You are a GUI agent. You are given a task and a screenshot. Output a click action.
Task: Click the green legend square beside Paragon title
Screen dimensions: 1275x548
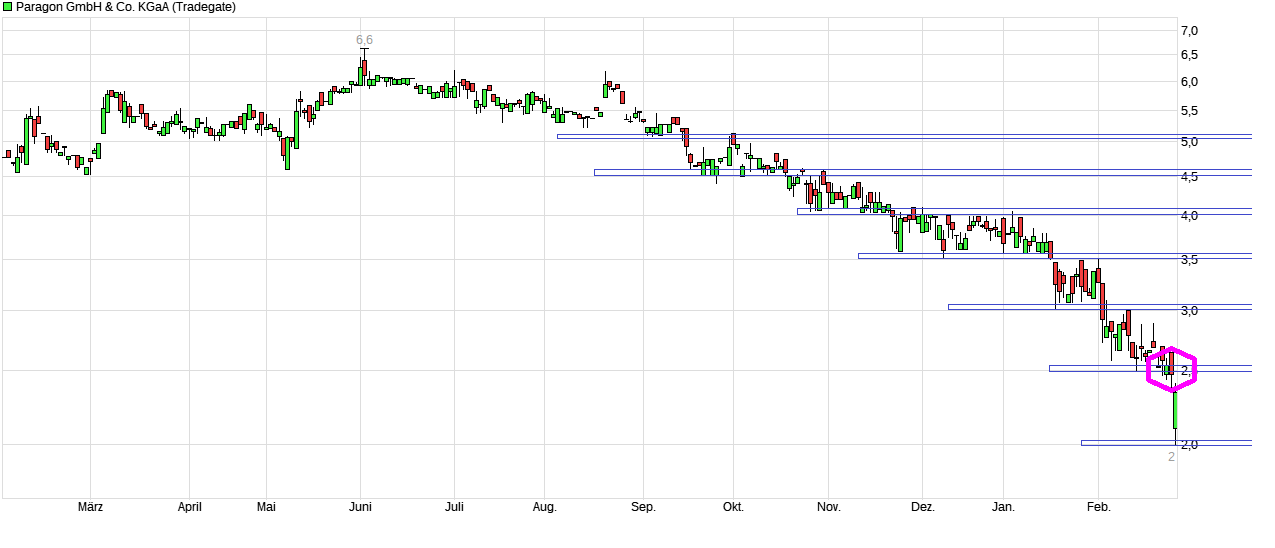[x=8, y=7]
